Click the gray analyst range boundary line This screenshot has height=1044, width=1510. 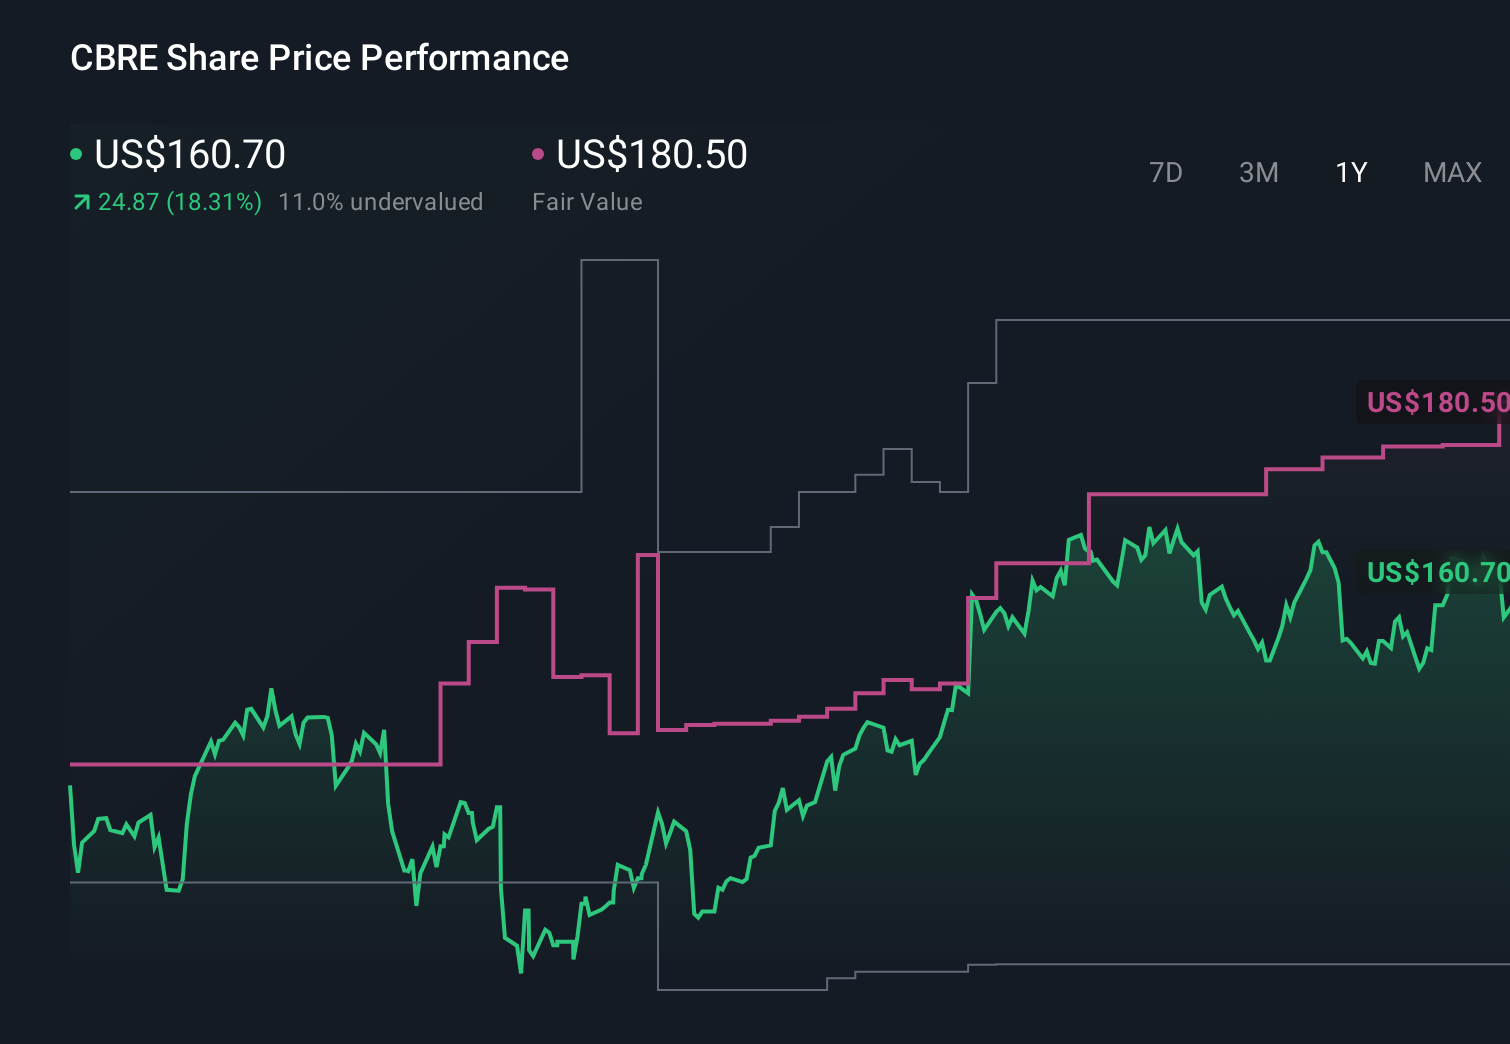point(300,491)
